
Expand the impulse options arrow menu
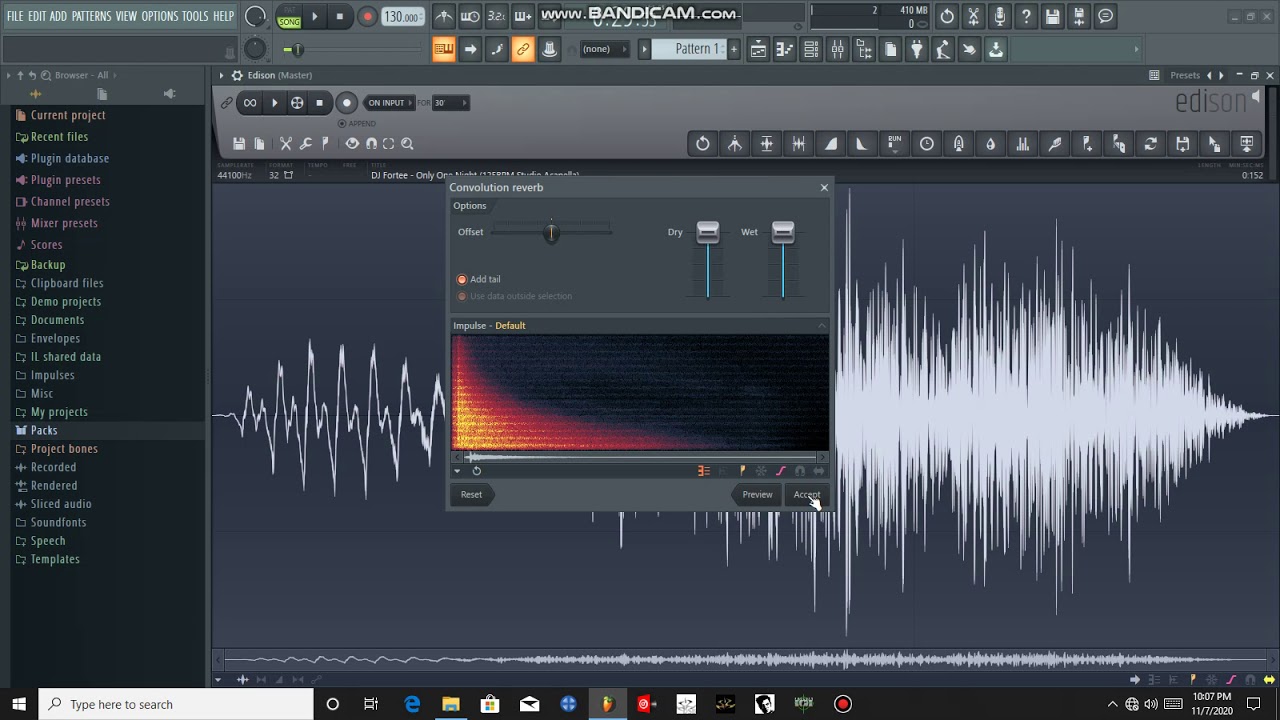(x=458, y=471)
